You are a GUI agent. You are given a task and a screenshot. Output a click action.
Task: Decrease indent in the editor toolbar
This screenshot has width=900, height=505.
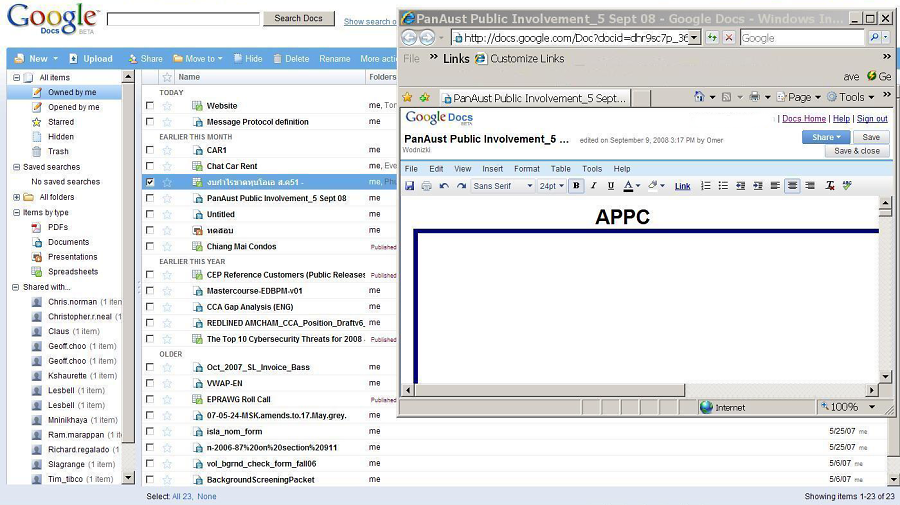coord(740,186)
